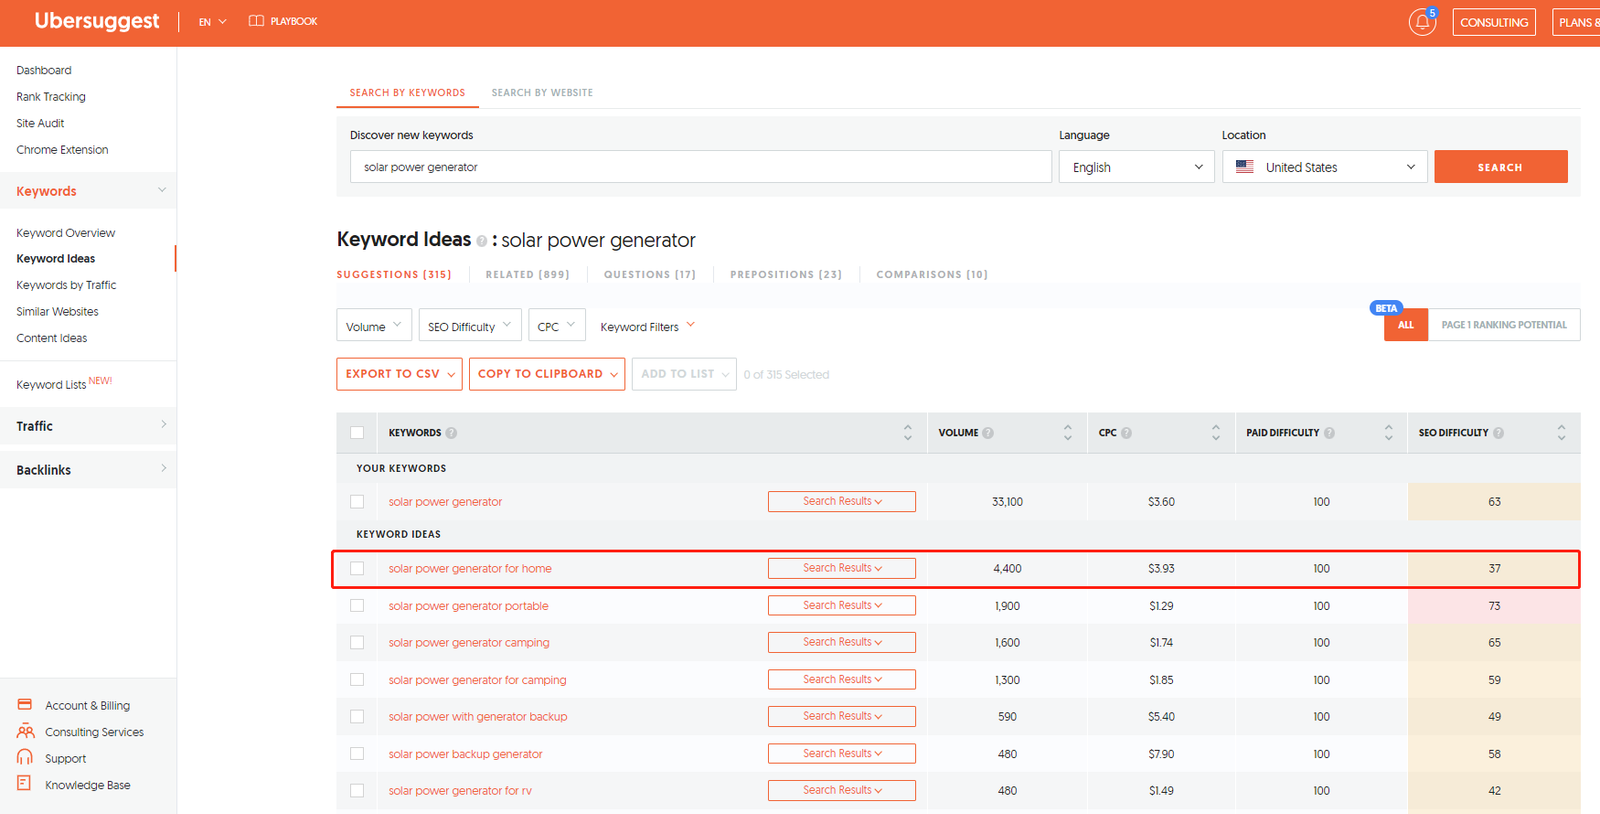Check the 'solar power generator camping' checkbox
The height and width of the screenshot is (814, 1600).
357,643
